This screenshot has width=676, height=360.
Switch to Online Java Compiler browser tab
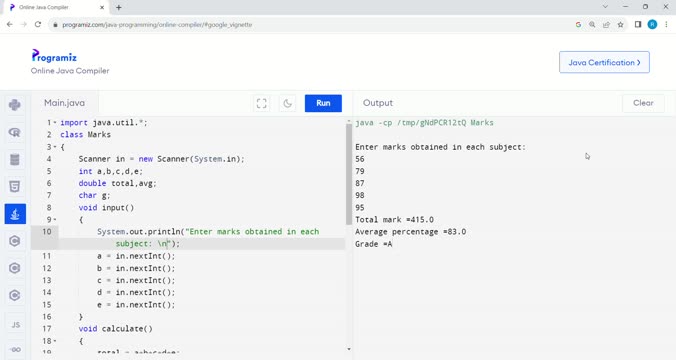pyautogui.click(x=56, y=7)
